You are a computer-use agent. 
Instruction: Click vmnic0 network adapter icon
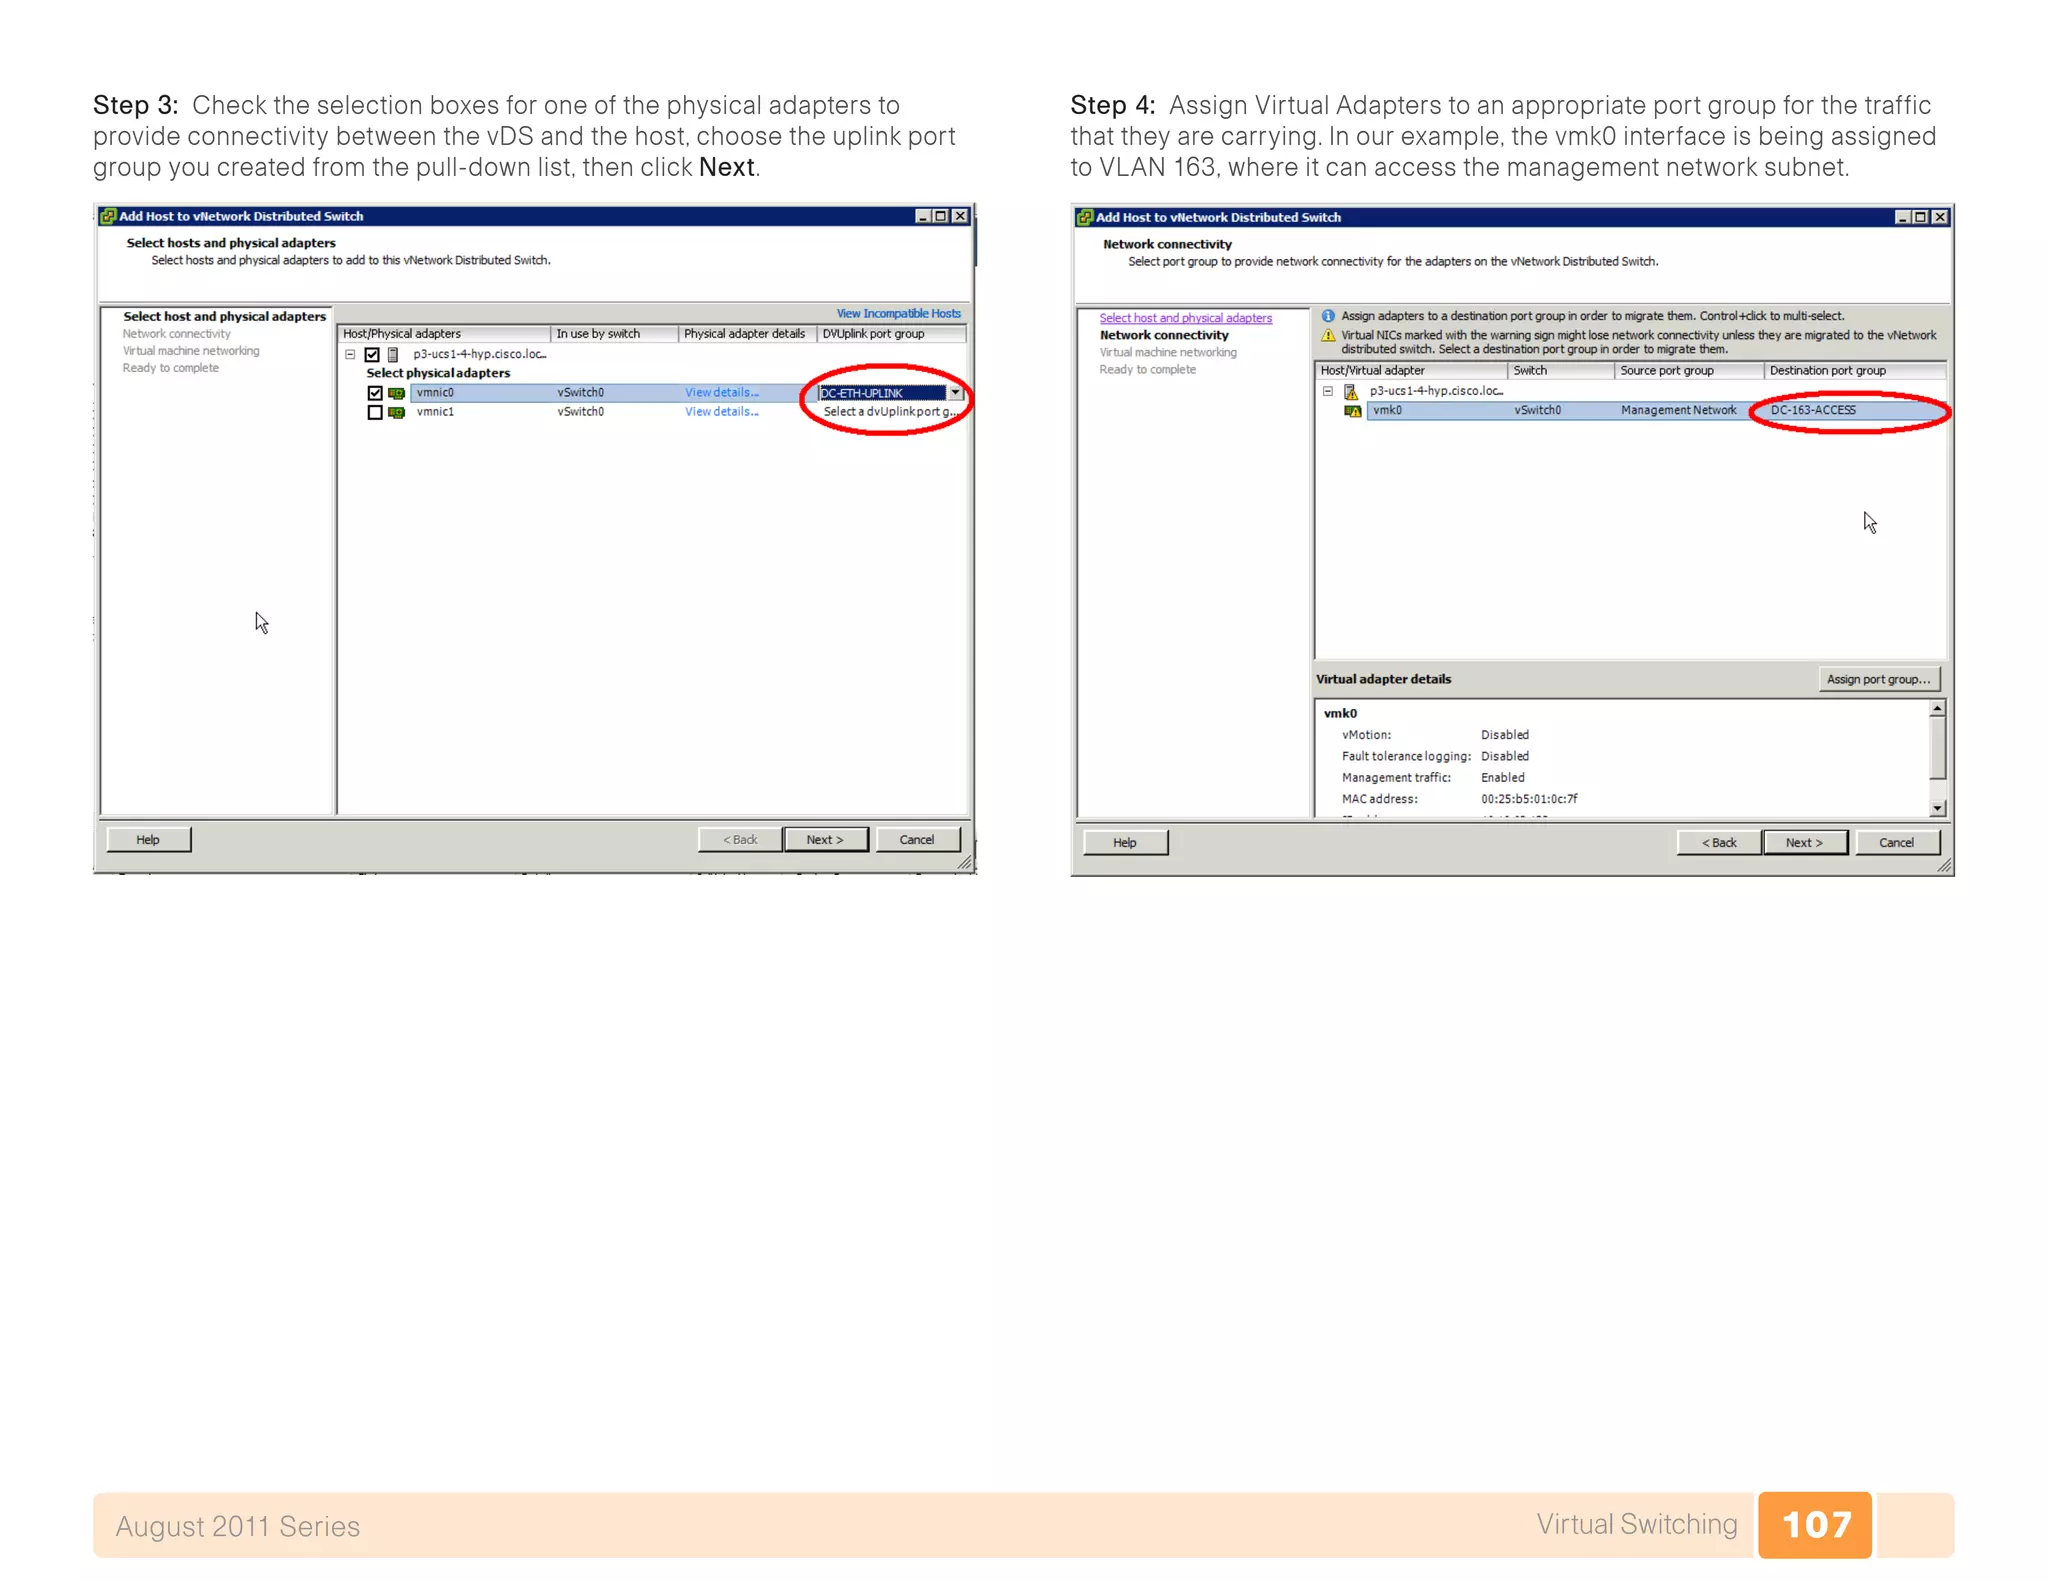396,393
